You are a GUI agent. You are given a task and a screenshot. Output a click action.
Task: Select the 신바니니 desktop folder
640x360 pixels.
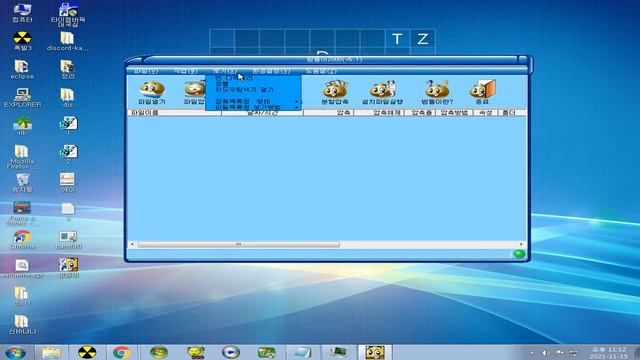22,325
